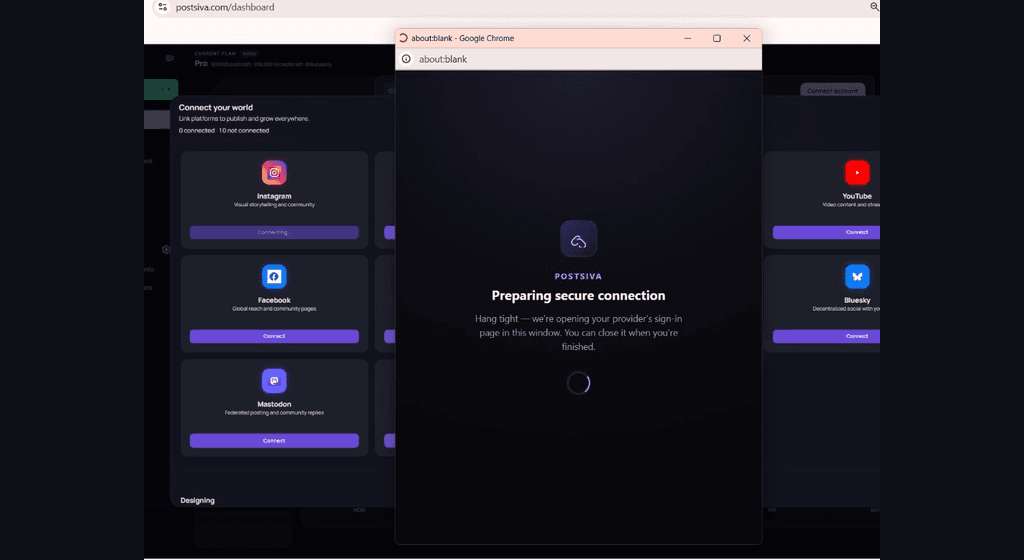Click the green button in dashboard sidebar
Screen dimensions: 1024x560
pyautogui.click(x=161, y=89)
